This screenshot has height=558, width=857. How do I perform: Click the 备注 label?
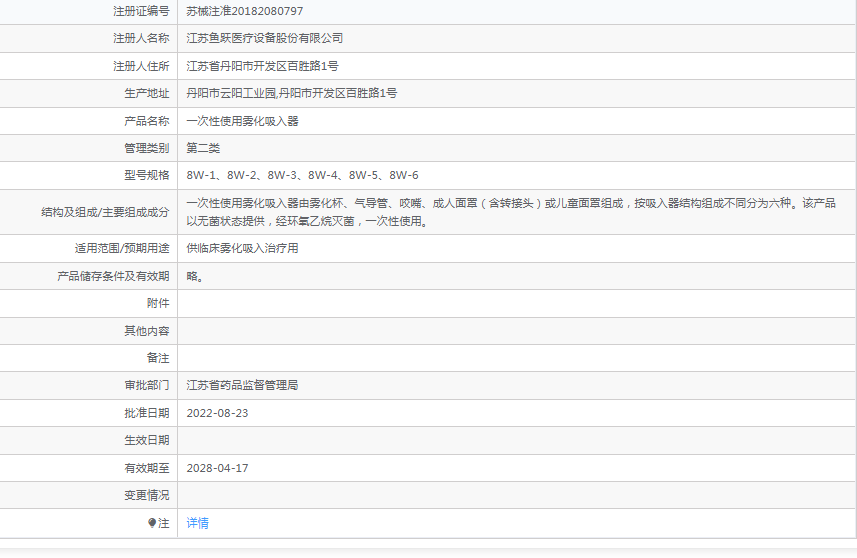coord(158,358)
